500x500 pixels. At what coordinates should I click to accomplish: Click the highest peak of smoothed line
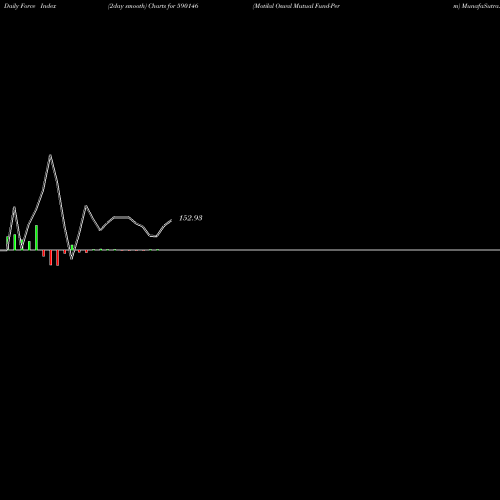point(50,155)
